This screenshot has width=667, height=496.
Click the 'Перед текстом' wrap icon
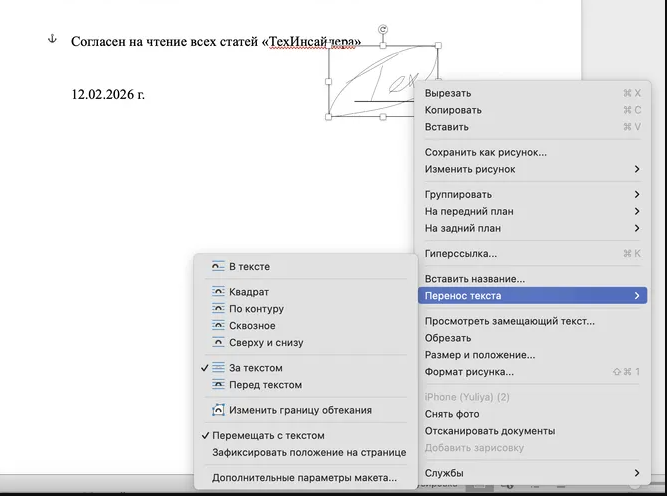click(218, 385)
